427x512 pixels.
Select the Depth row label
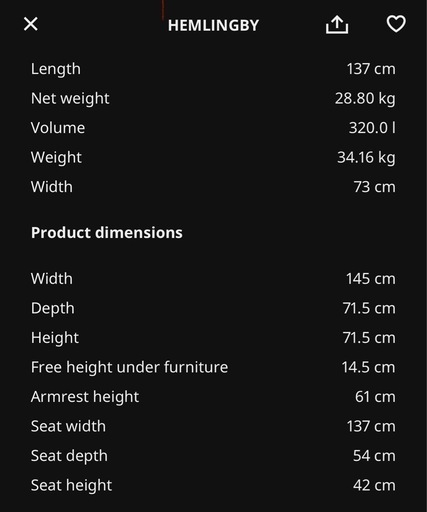click(x=53, y=308)
